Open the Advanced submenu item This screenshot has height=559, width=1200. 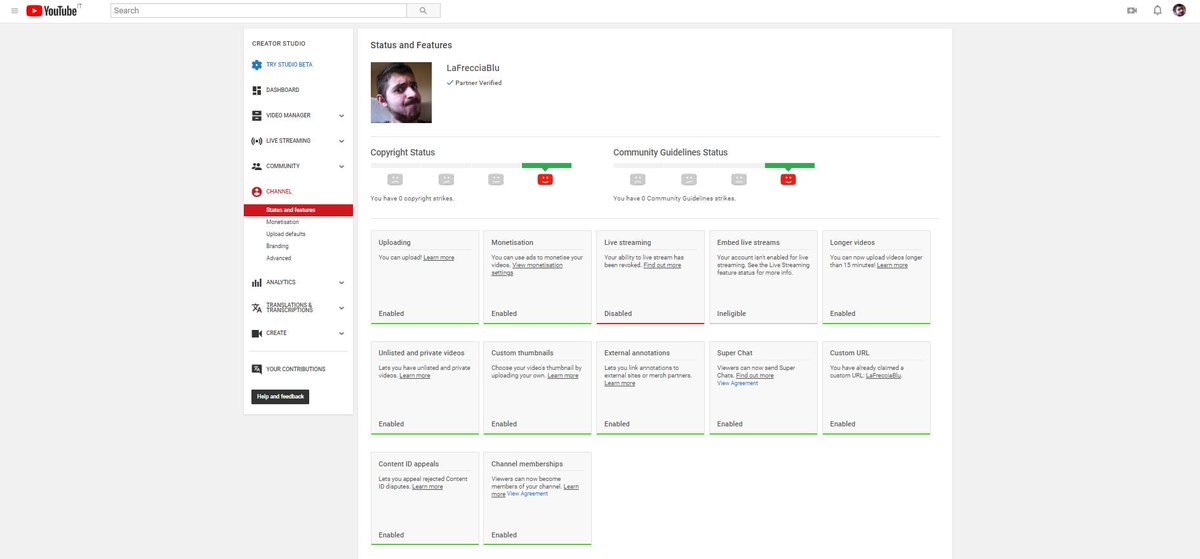[279, 258]
